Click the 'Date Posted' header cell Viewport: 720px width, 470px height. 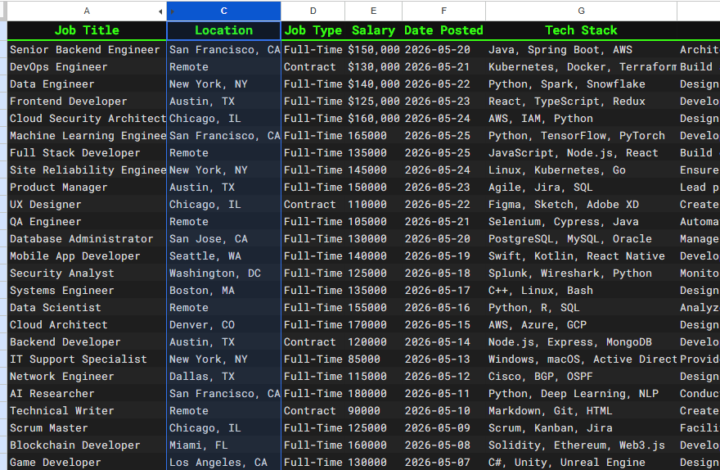[x=444, y=31]
